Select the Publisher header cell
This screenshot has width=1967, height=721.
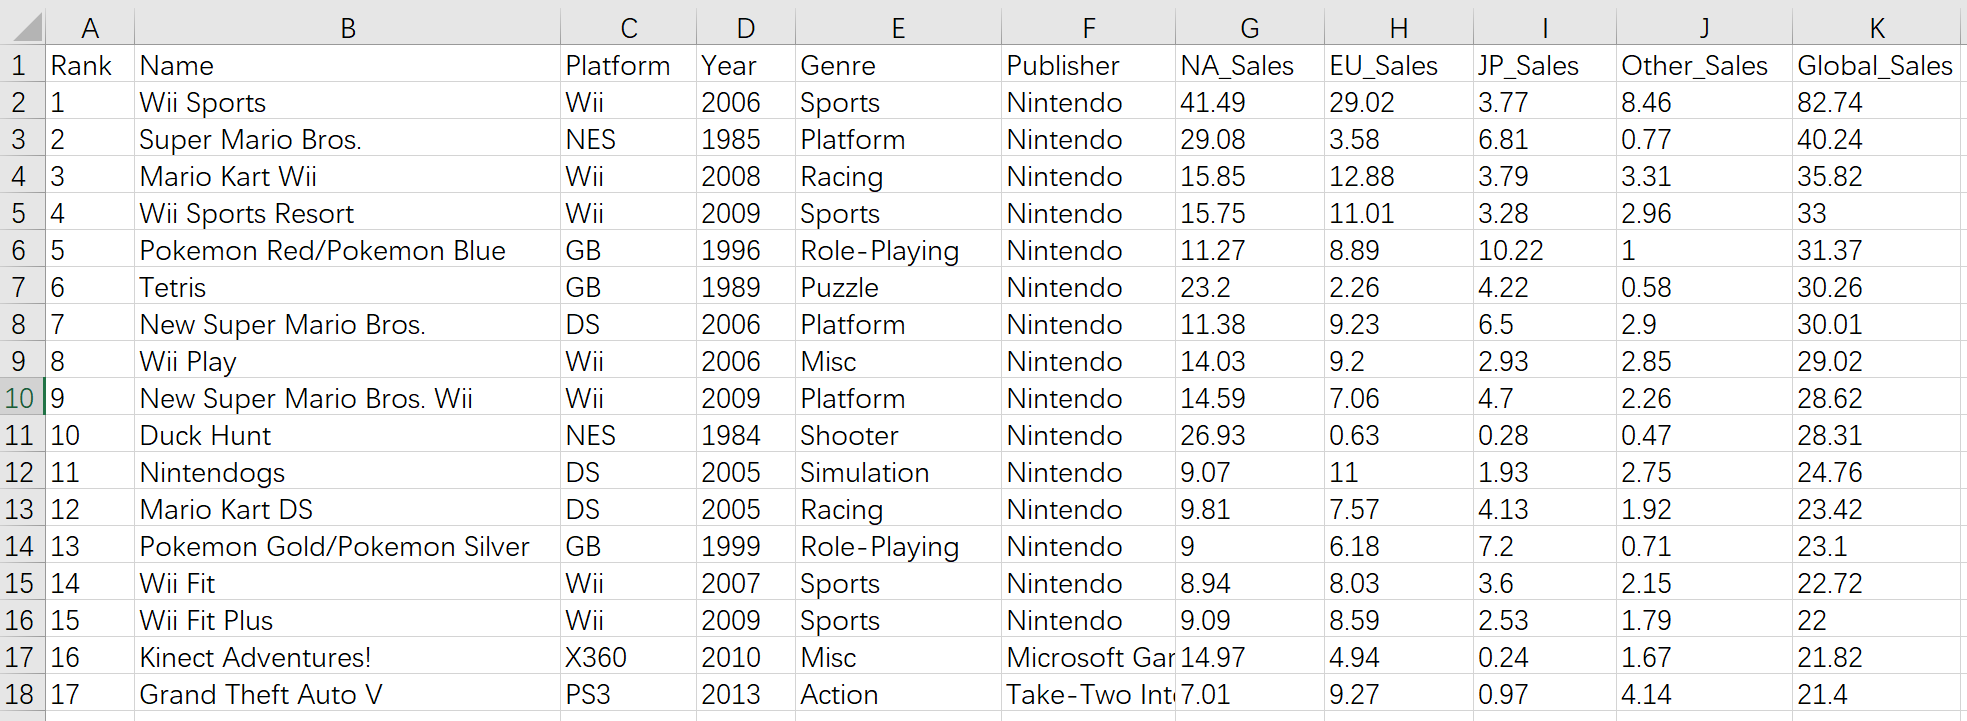(x=1062, y=65)
